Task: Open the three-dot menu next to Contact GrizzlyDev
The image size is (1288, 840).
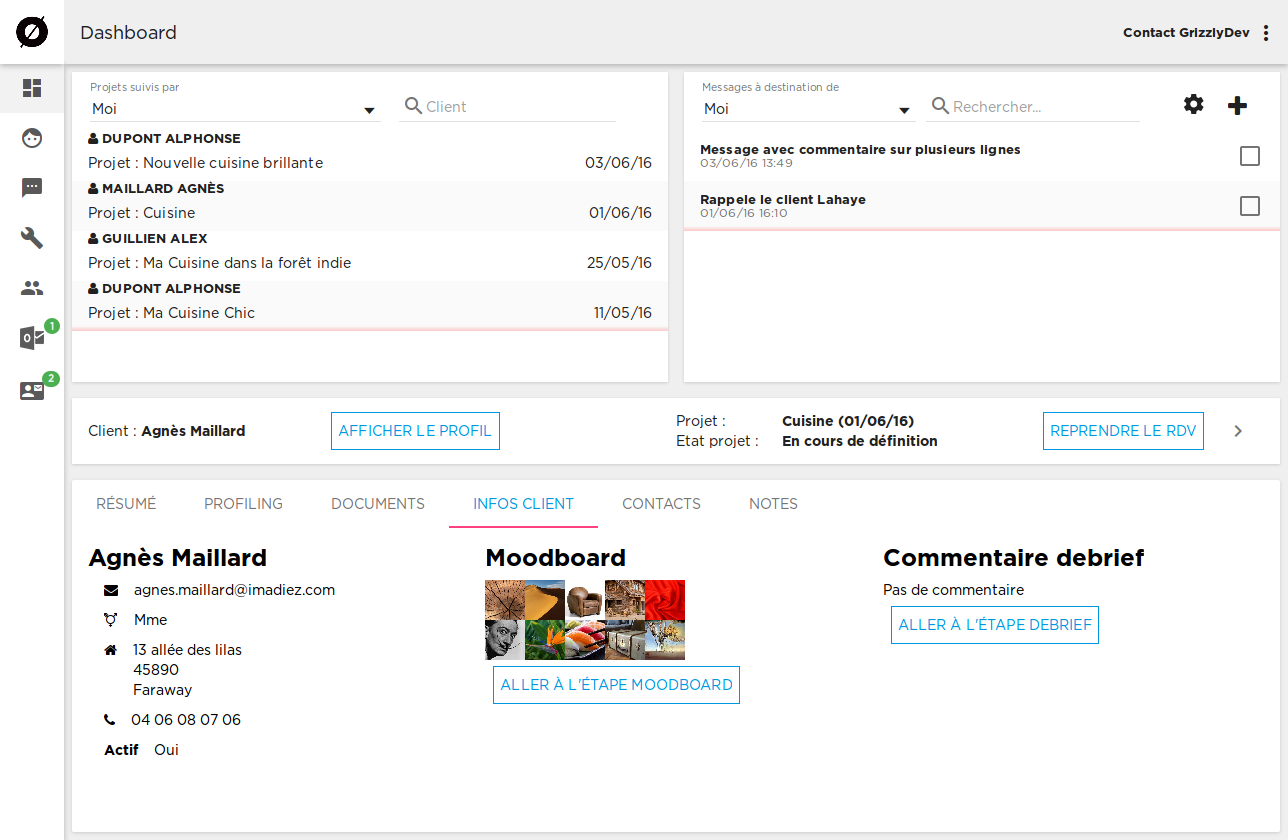Action: [x=1266, y=33]
